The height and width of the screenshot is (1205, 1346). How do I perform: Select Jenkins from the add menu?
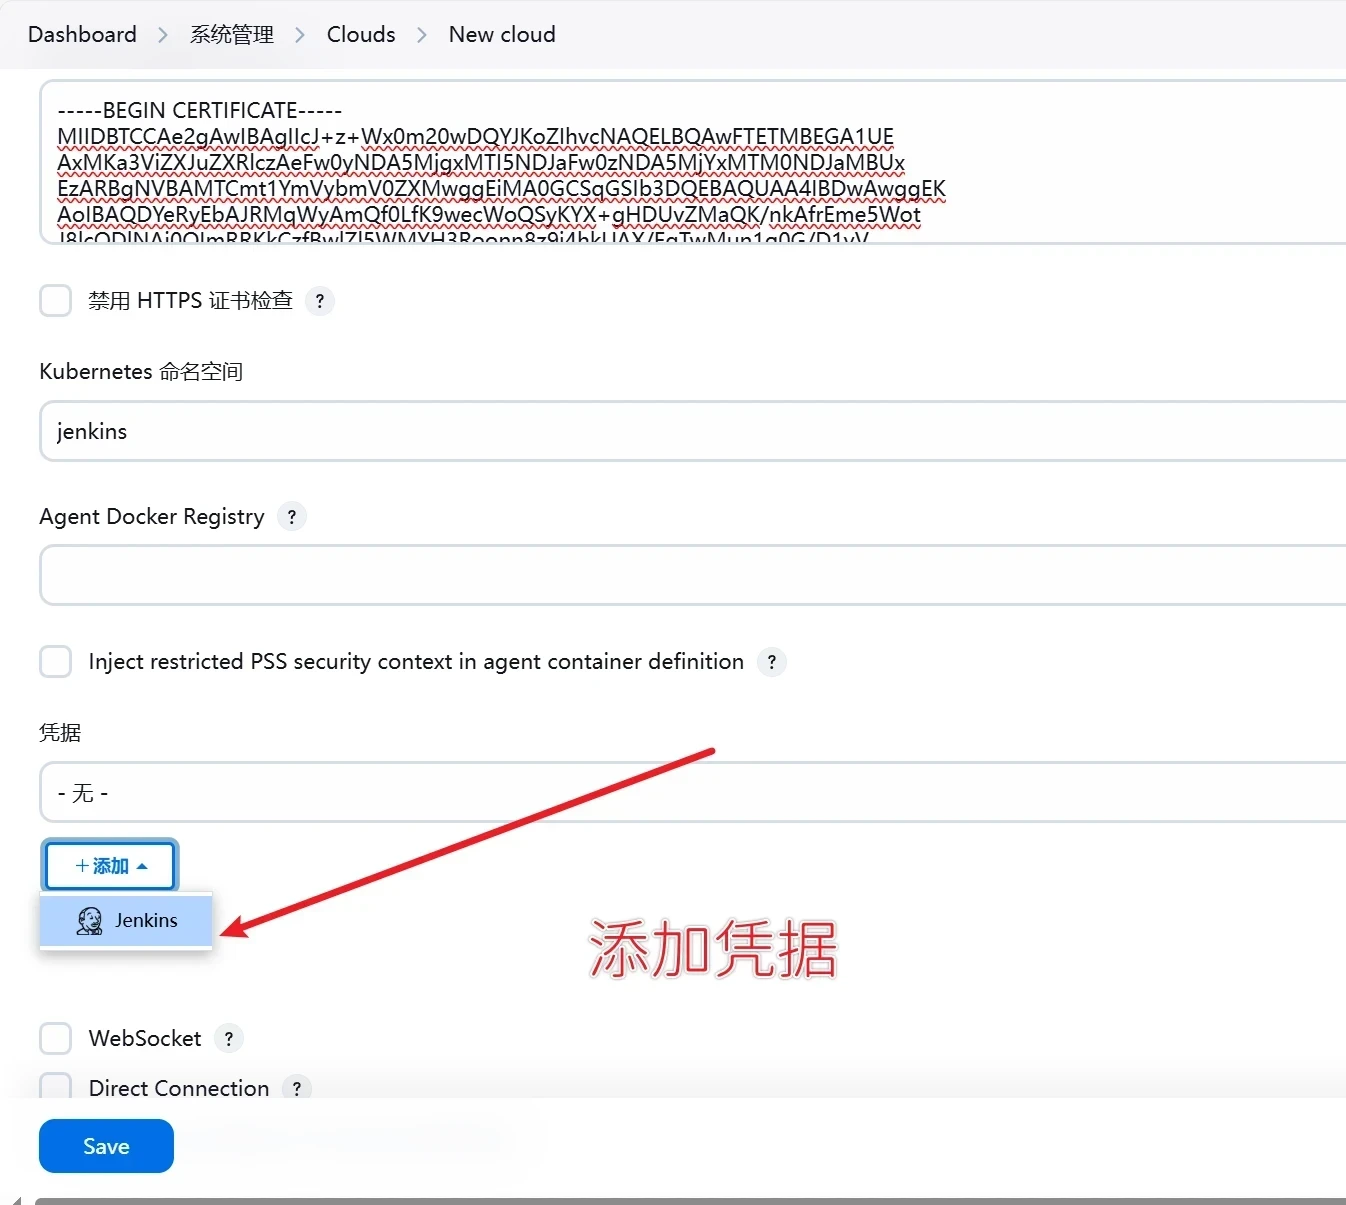tap(146, 921)
